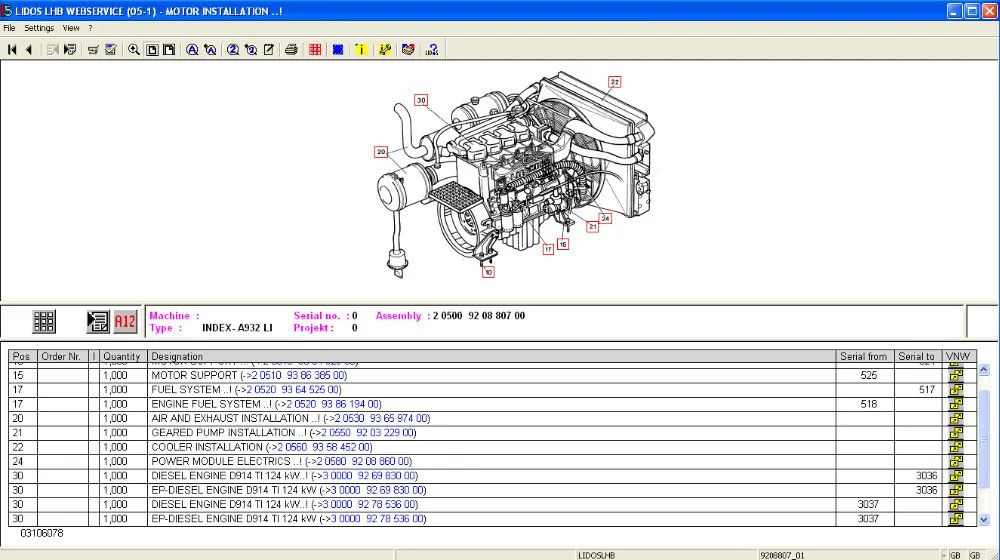Open the pencil note edit icon

coord(268,50)
